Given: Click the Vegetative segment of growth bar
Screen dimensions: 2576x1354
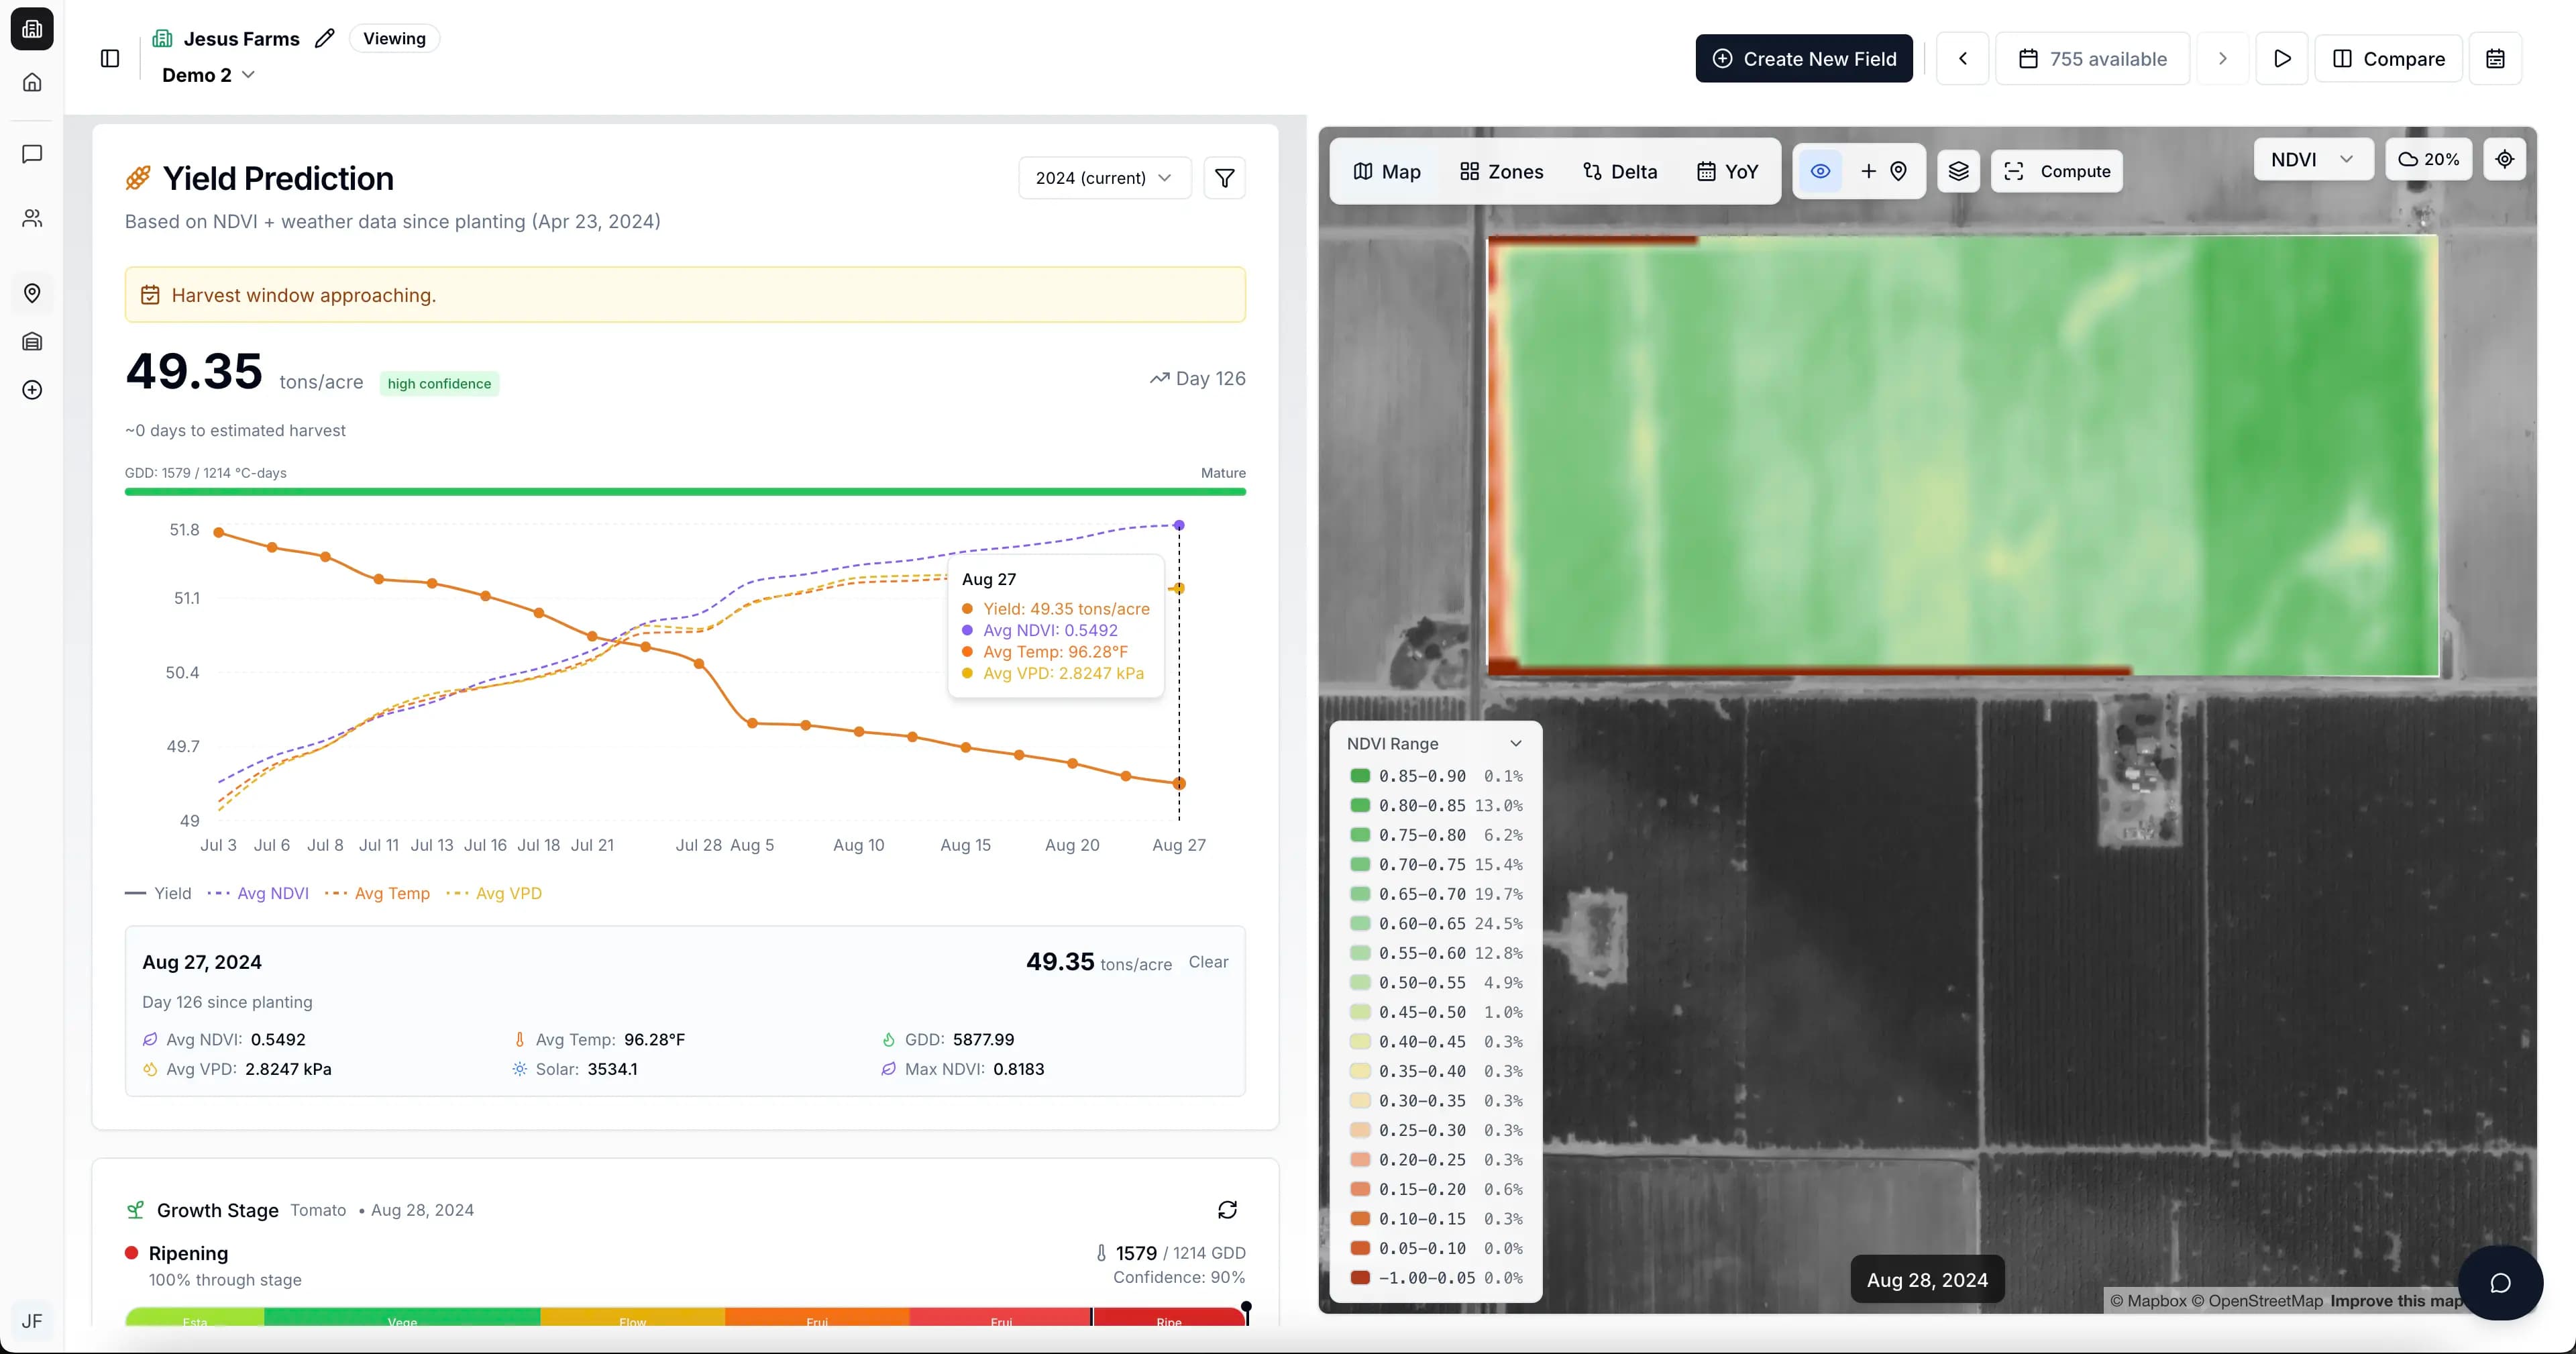Looking at the screenshot, I should click(x=402, y=1318).
